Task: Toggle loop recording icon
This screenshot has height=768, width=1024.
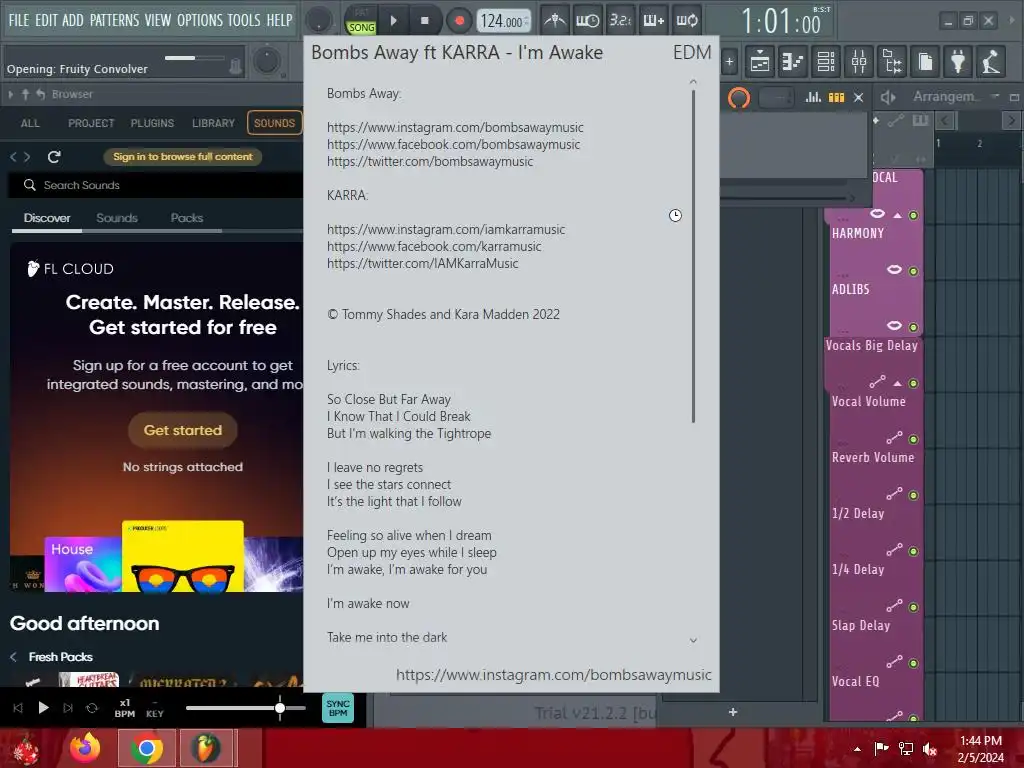Action: 687,21
